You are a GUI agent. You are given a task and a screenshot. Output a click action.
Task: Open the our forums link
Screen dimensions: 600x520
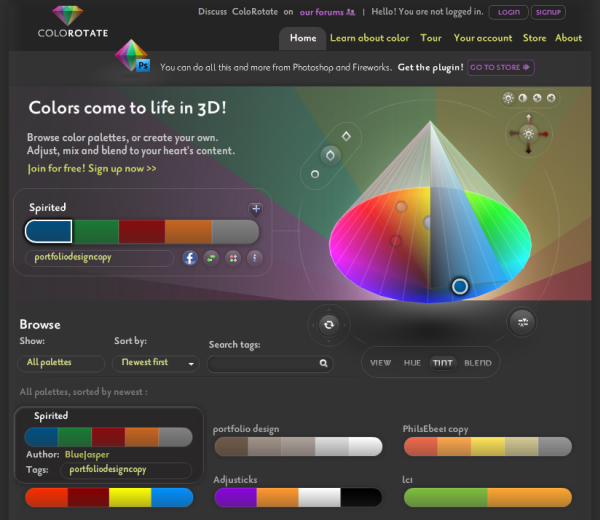(321, 12)
